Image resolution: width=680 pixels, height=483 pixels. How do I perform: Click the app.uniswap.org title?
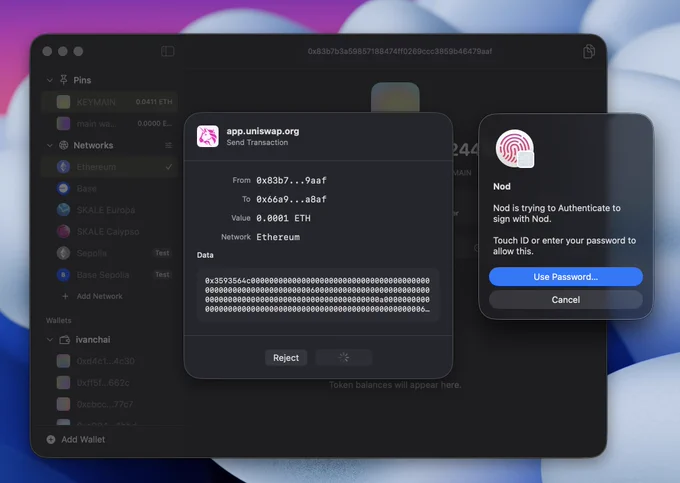(x=263, y=131)
